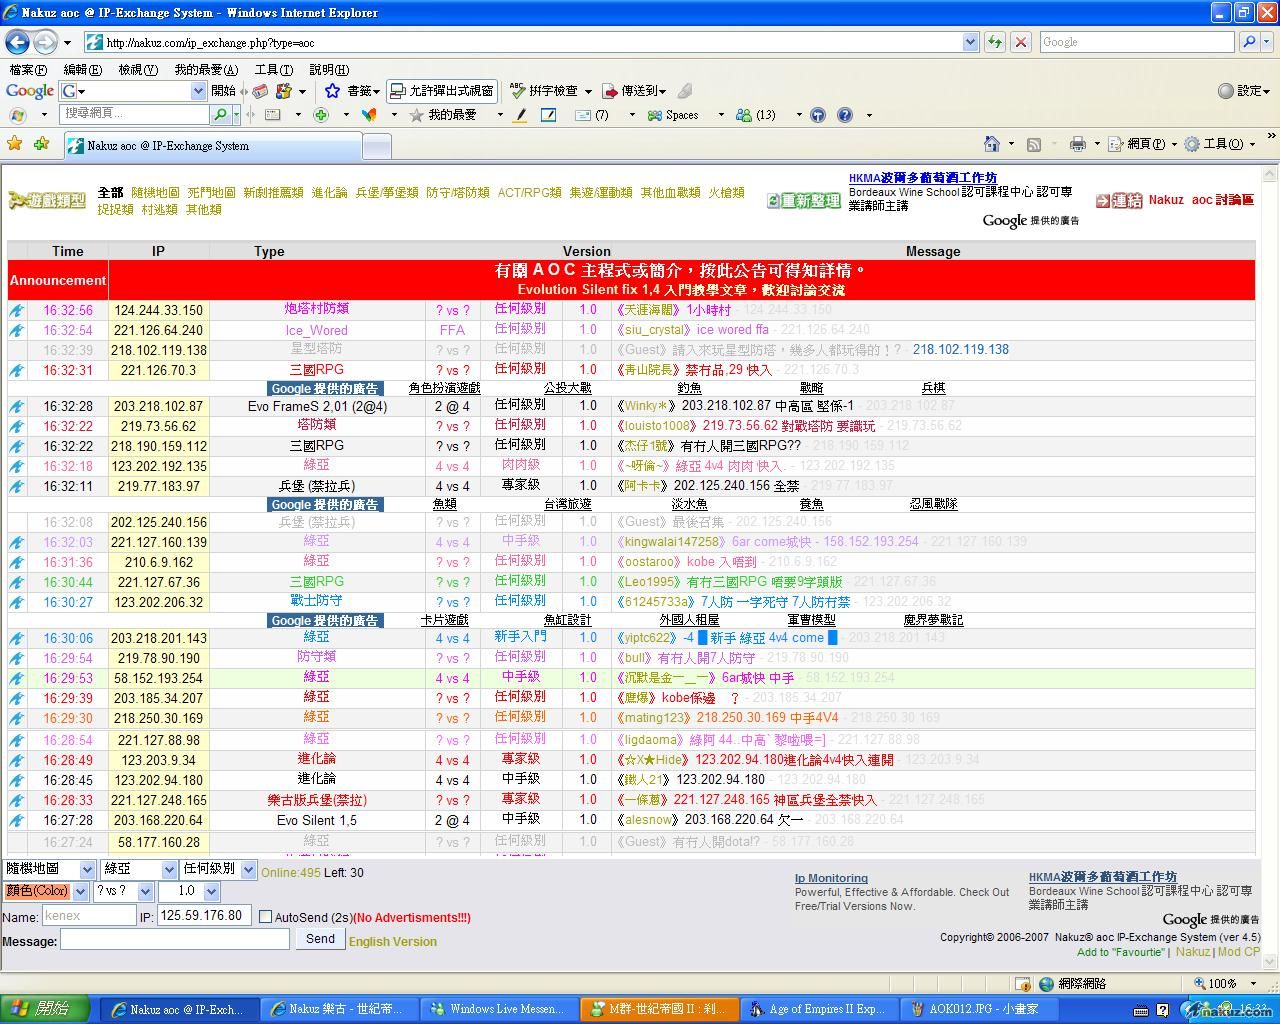This screenshot has height=1024, width=1280.
Task: Click the contacts icon showing (13)
Action: [743, 115]
